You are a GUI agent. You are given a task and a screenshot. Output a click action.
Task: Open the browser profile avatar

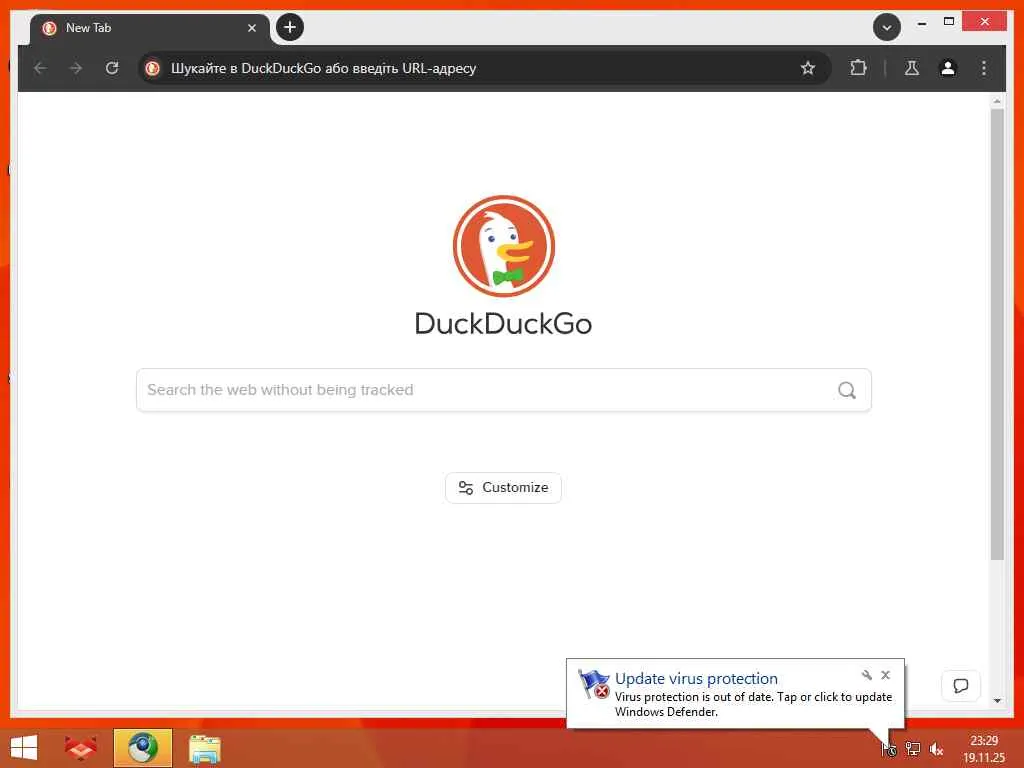click(948, 68)
